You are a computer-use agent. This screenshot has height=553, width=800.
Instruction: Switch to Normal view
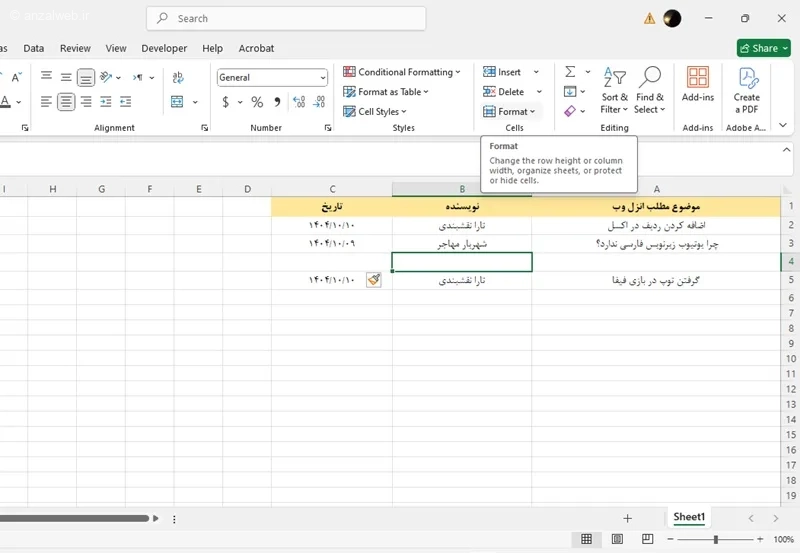tap(587, 539)
